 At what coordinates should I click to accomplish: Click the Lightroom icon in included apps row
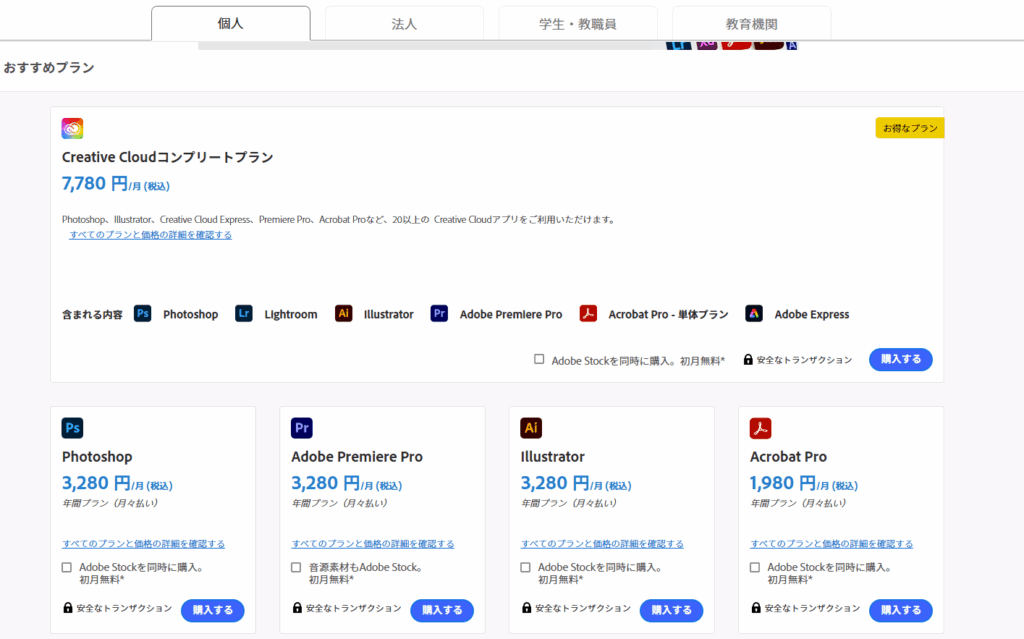click(x=244, y=314)
